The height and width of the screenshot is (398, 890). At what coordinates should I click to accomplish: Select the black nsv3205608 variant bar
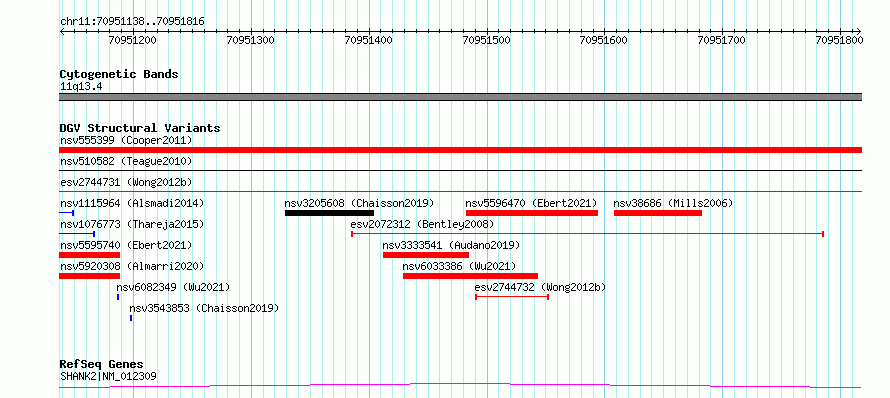(x=329, y=213)
